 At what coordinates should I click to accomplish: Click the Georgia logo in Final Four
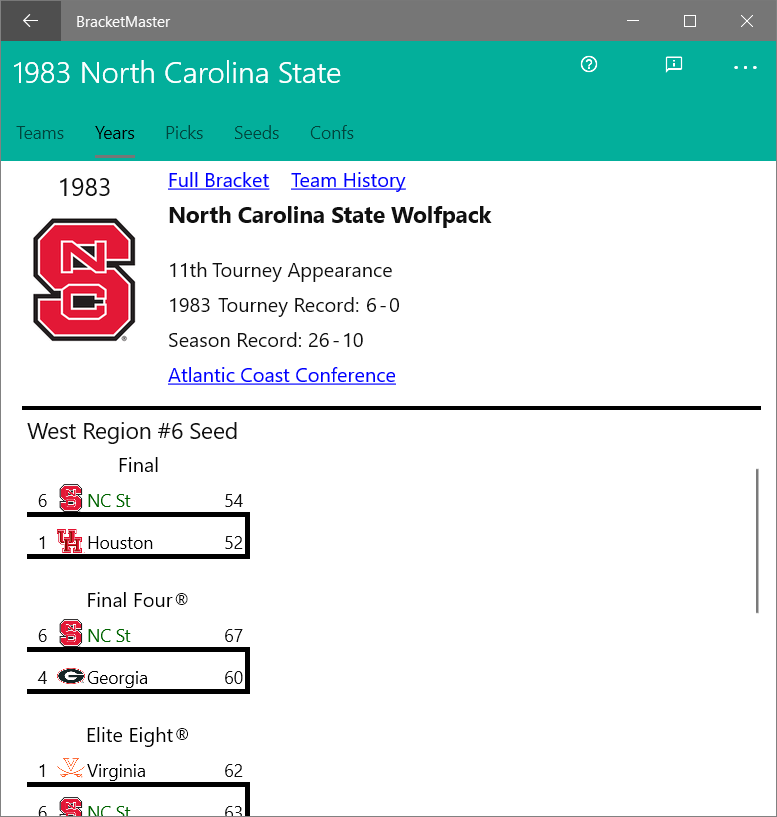click(x=70, y=677)
